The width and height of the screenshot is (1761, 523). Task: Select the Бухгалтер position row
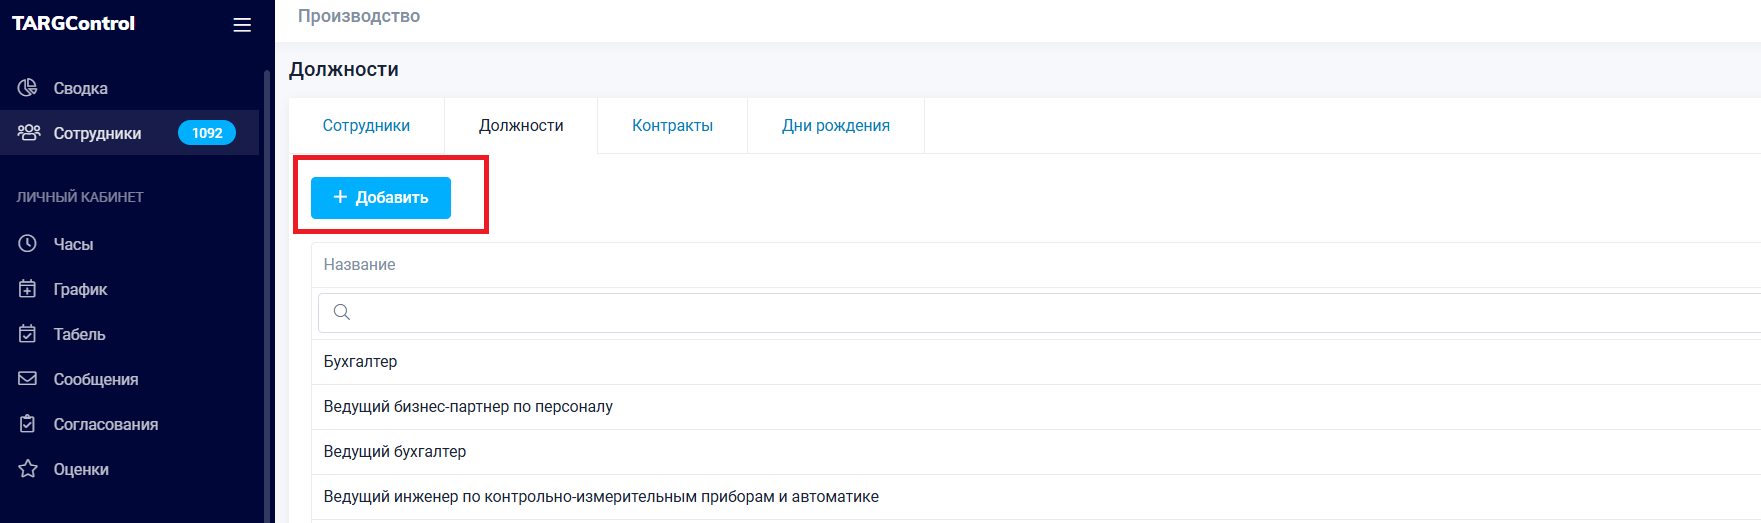(361, 362)
